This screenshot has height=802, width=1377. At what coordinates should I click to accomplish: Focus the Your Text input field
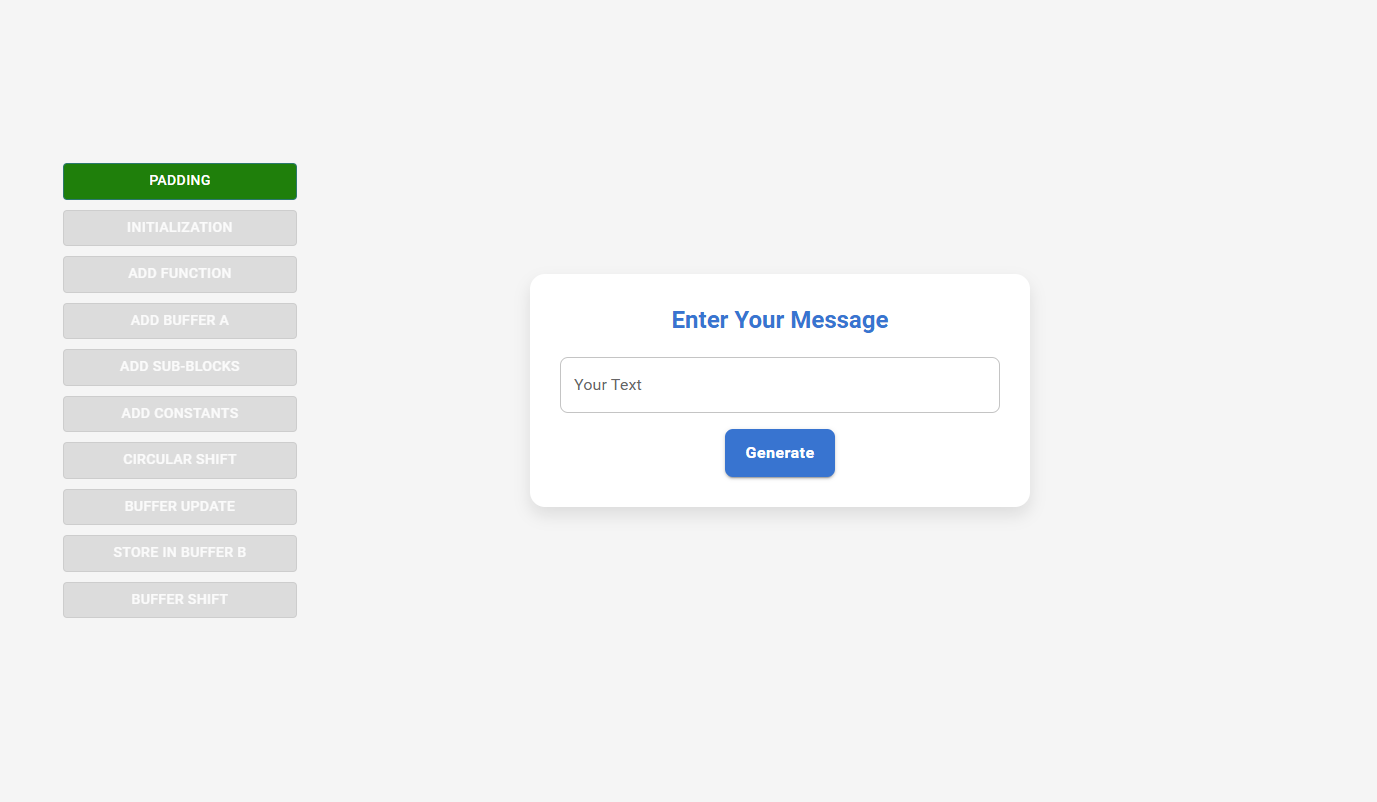[780, 385]
